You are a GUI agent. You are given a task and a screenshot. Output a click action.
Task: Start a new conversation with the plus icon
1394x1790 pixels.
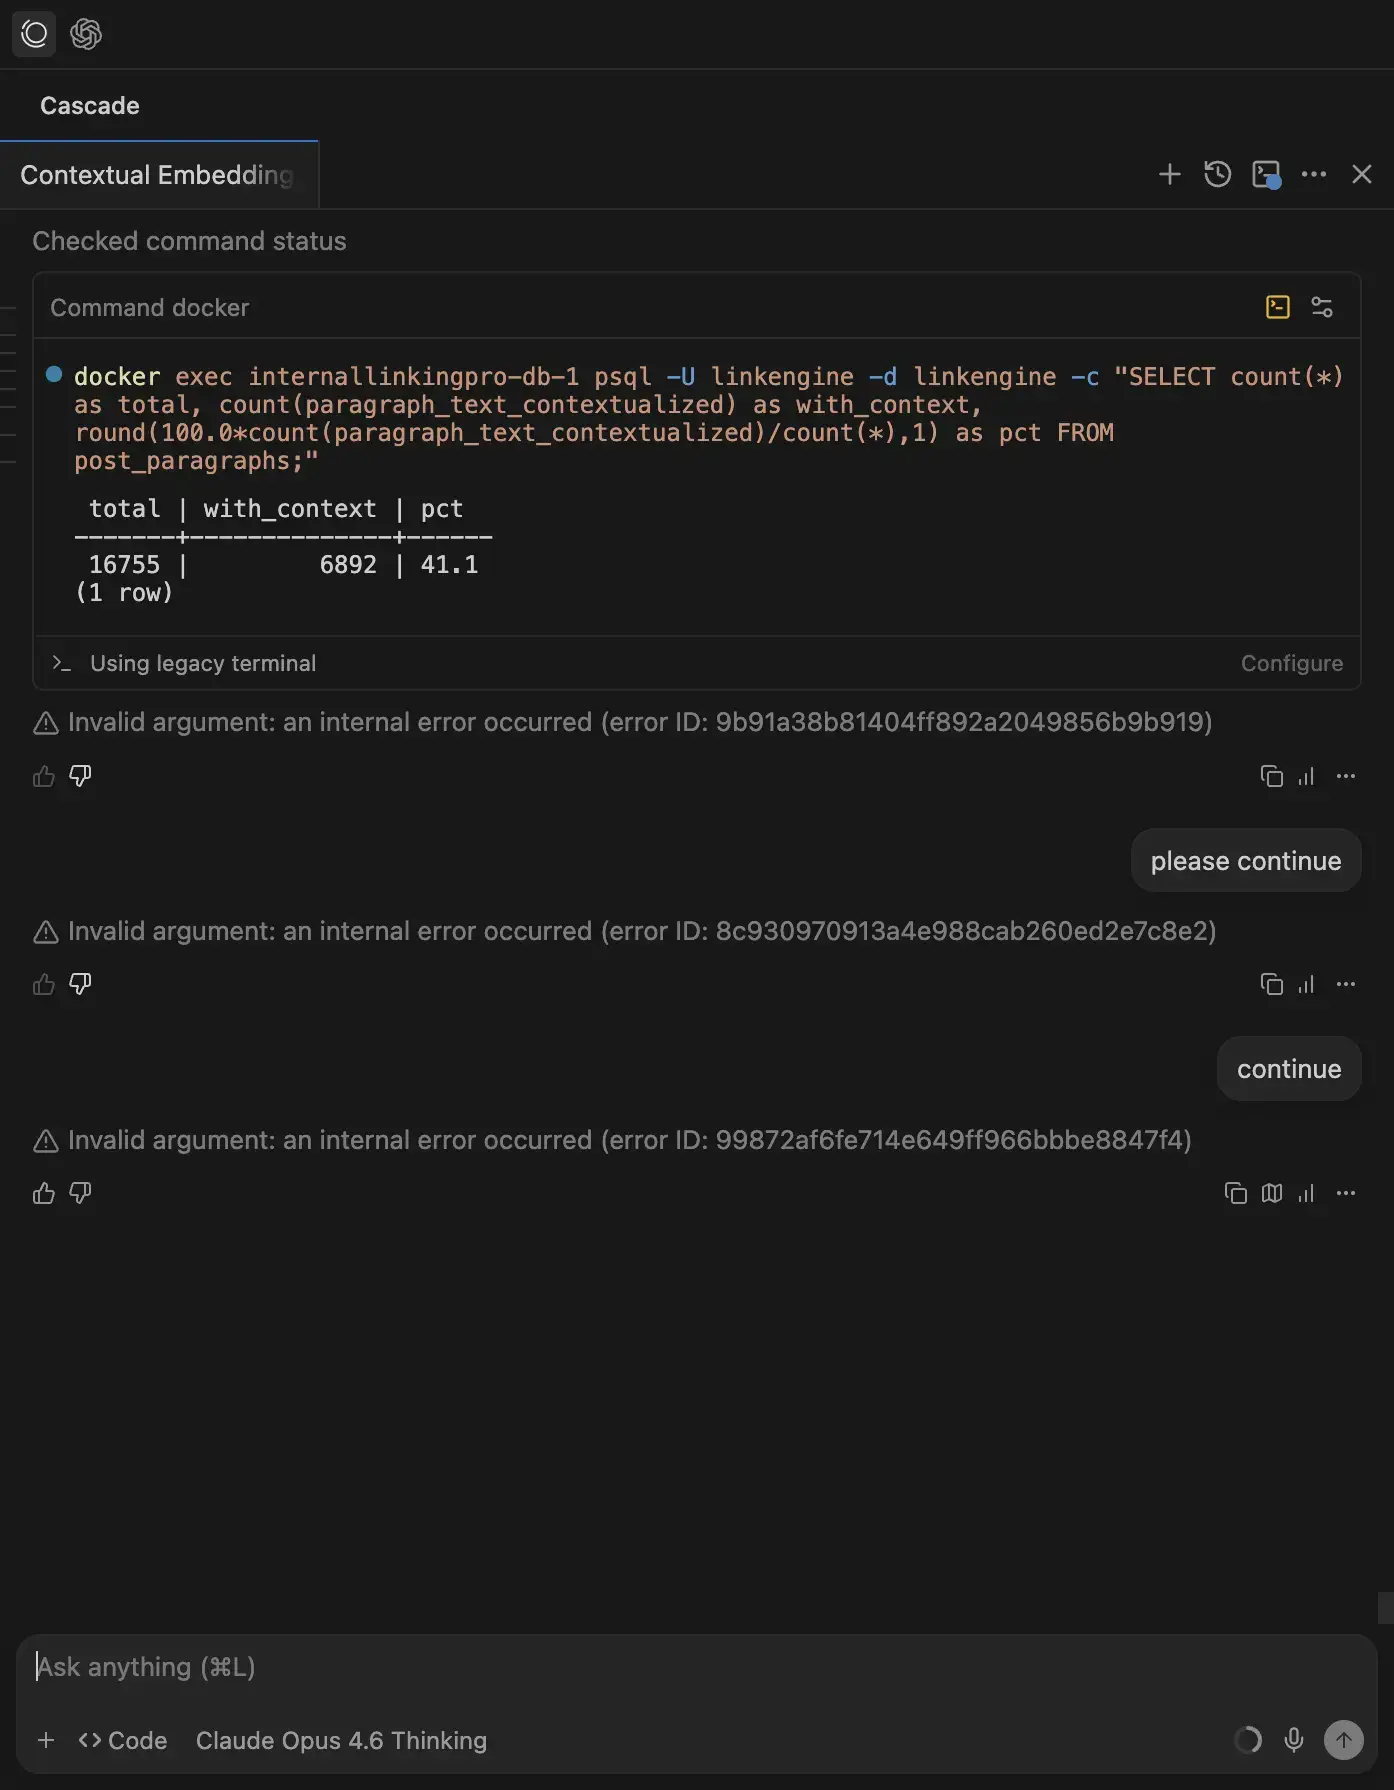click(x=1169, y=174)
